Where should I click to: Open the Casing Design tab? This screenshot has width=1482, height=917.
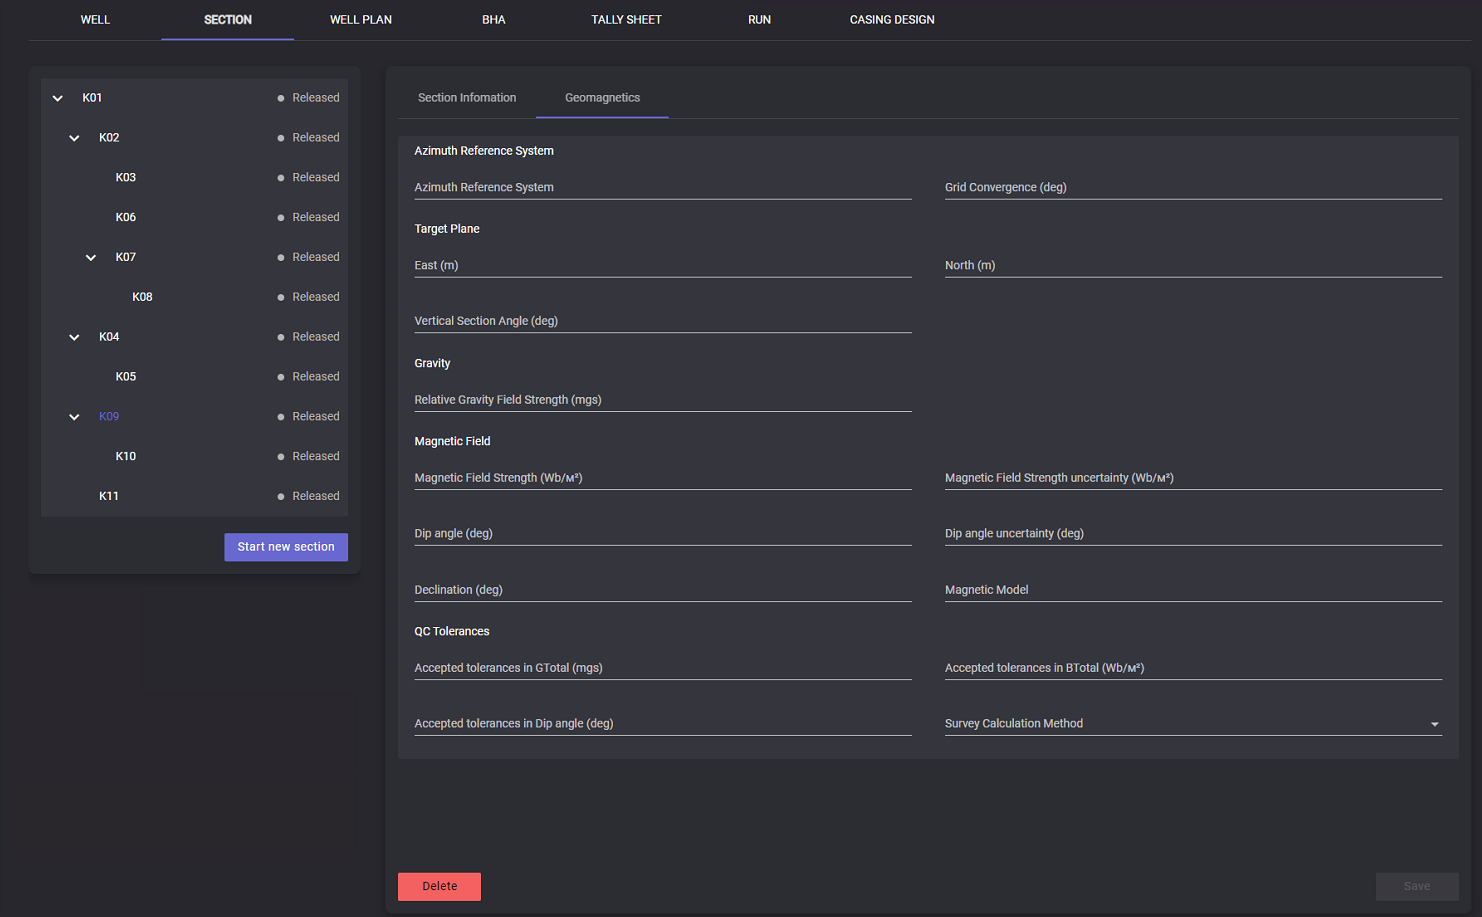tap(891, 20)
